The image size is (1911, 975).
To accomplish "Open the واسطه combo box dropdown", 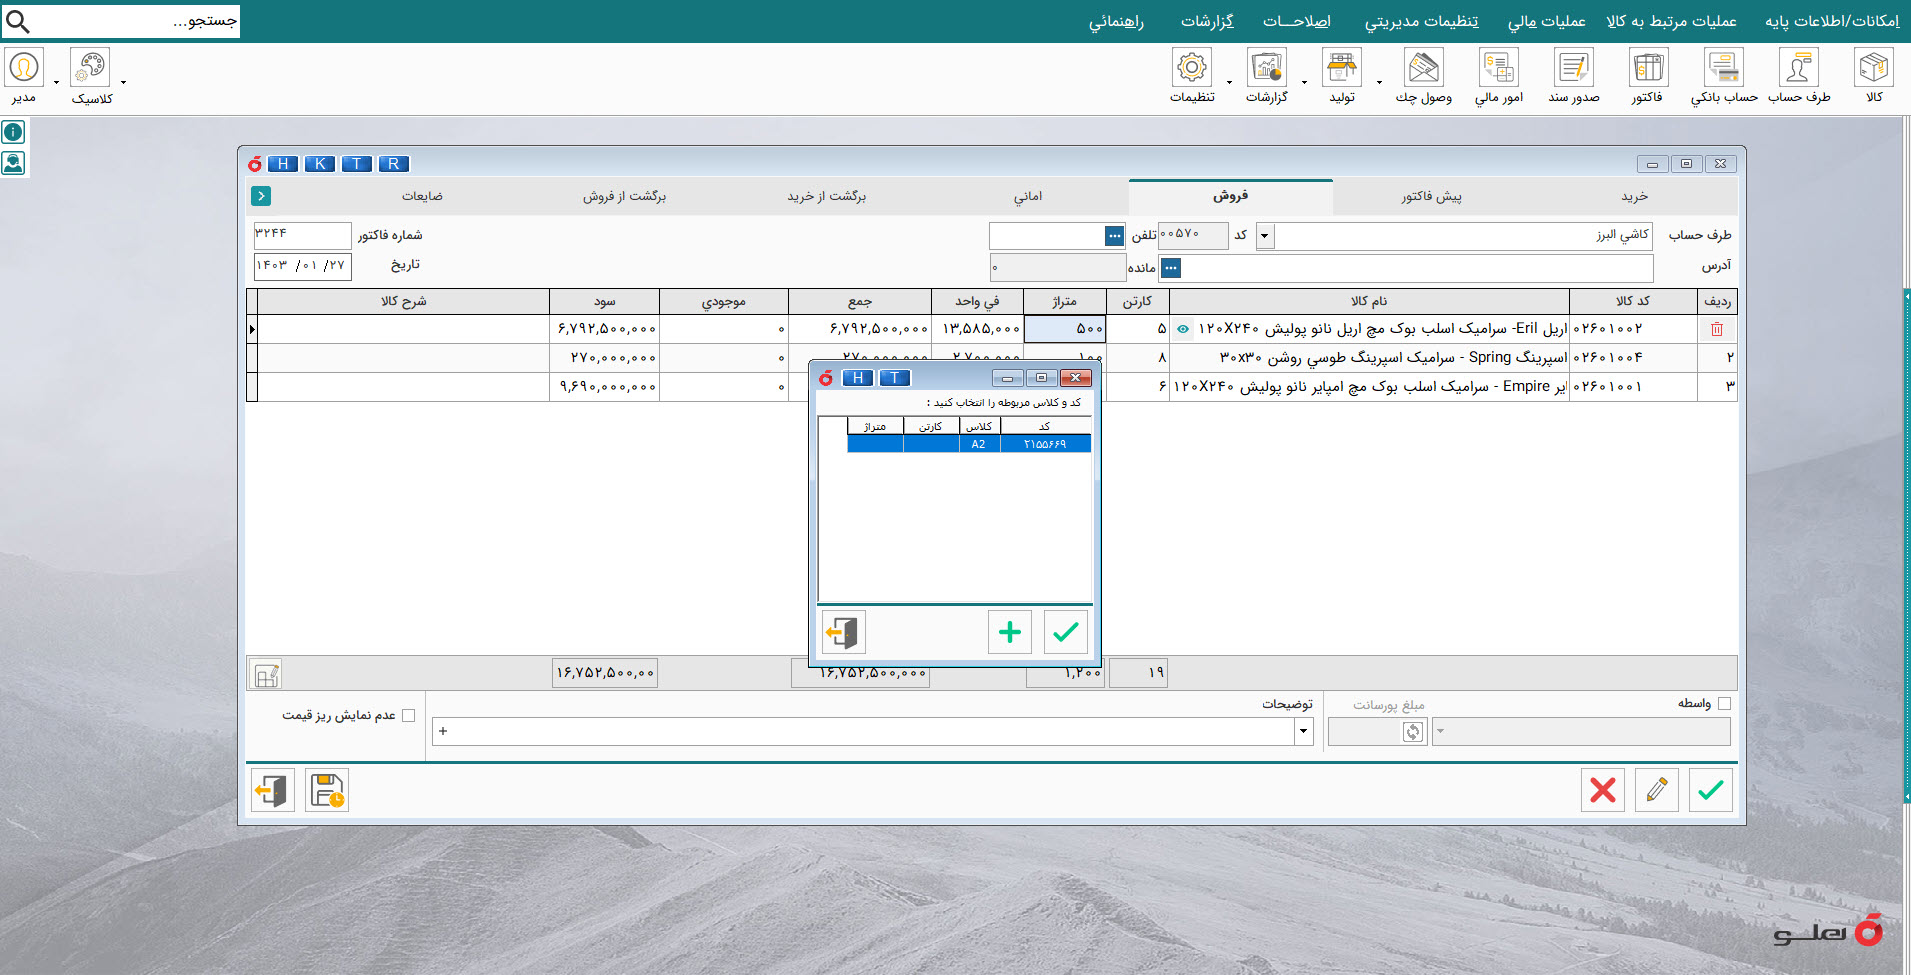I will pos(1440,732).
